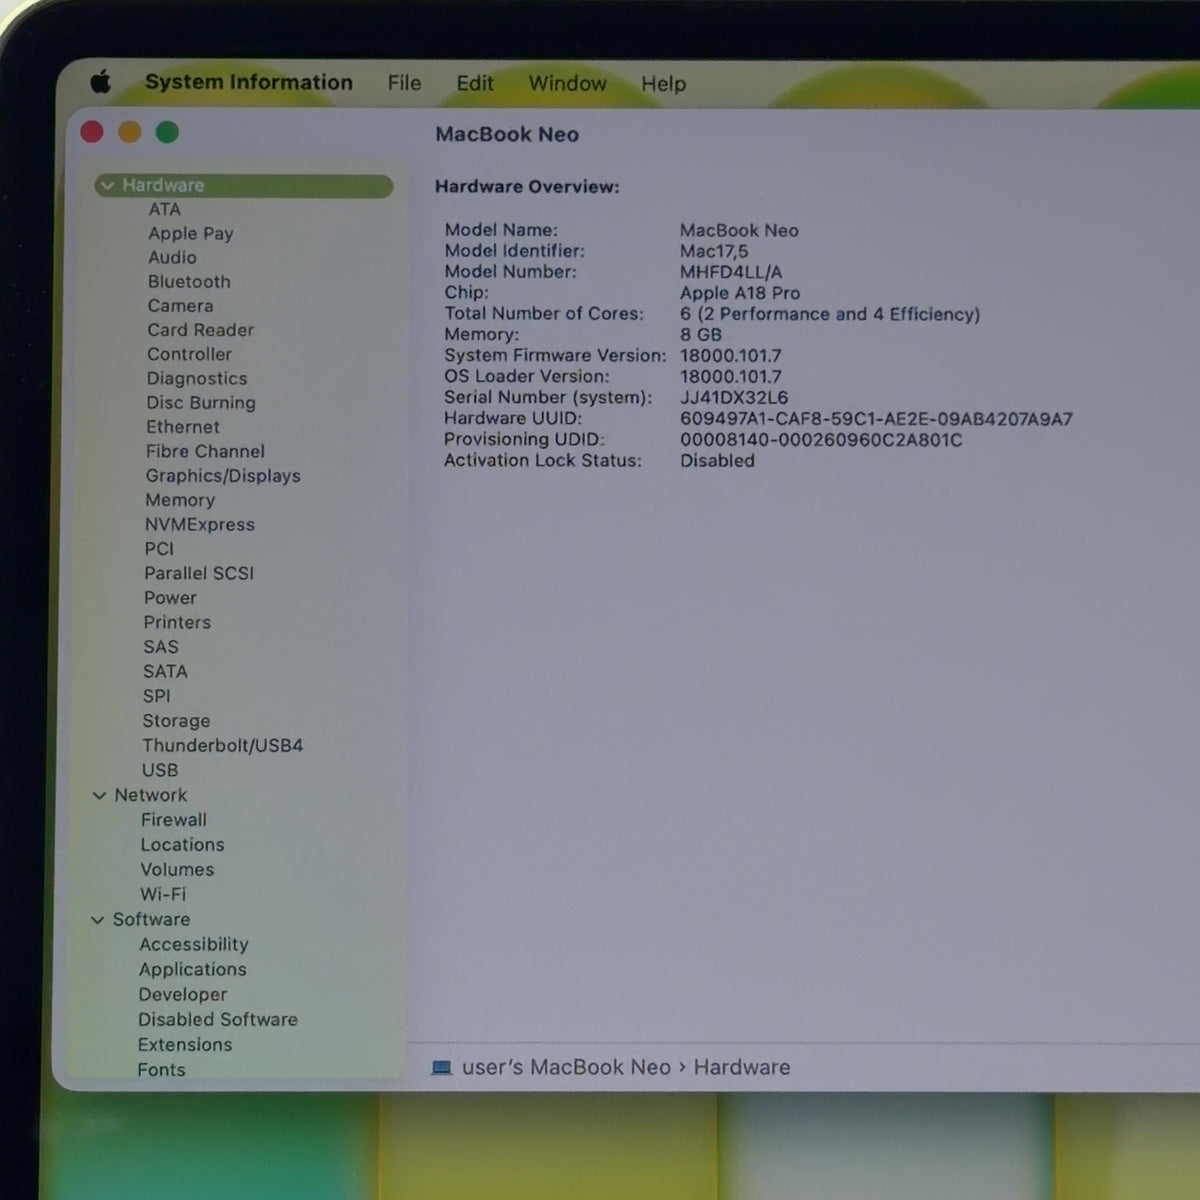Click the laptop icon in the path bar
This screenshot has height=1200, width=1200.
(441, 1068)
